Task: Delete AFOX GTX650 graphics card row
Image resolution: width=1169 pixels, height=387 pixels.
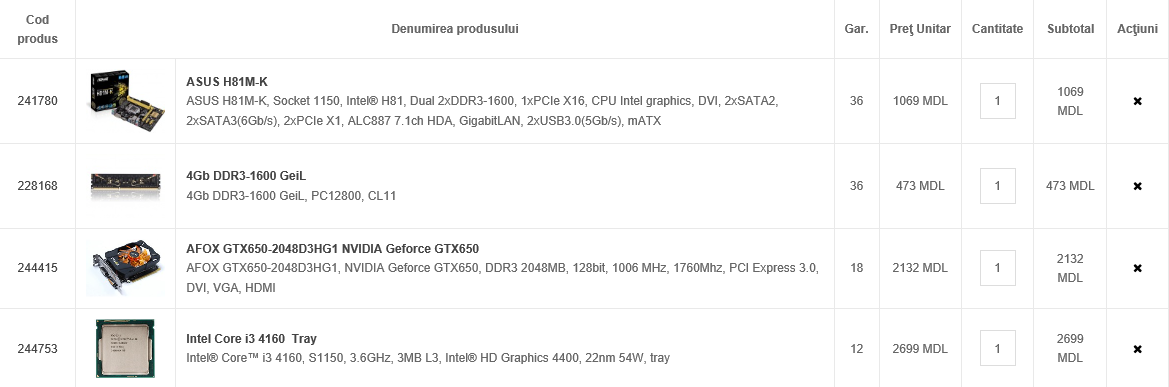Action: (x=1137, y=268)
